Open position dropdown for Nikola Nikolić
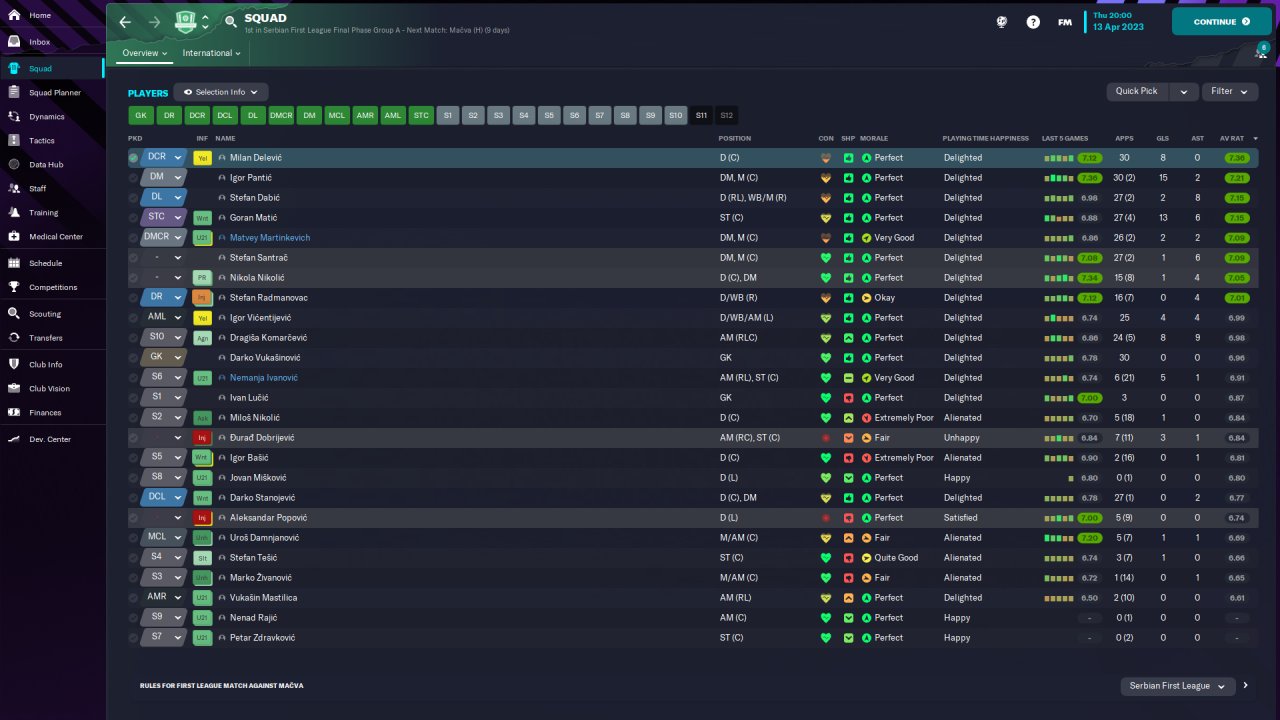Screen dimensions: 1280x720 164,278
